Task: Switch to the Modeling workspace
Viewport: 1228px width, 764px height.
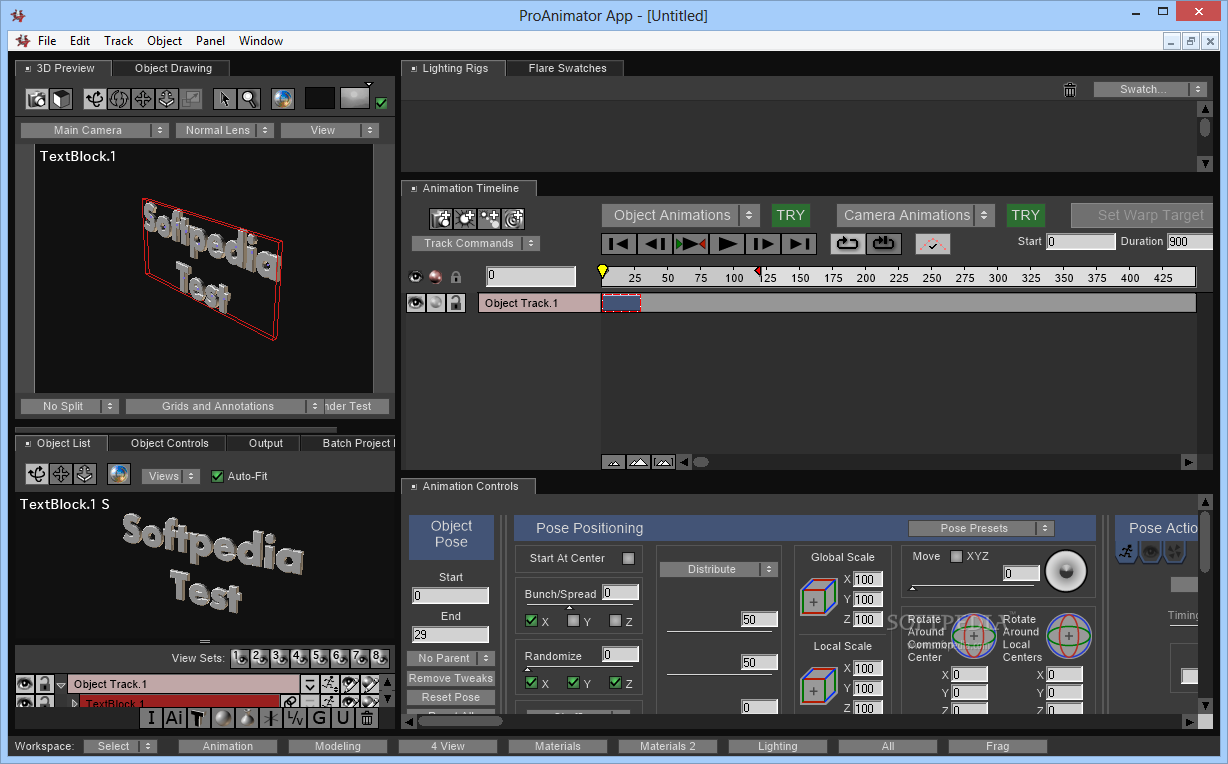Action: [x=338, y=746]
